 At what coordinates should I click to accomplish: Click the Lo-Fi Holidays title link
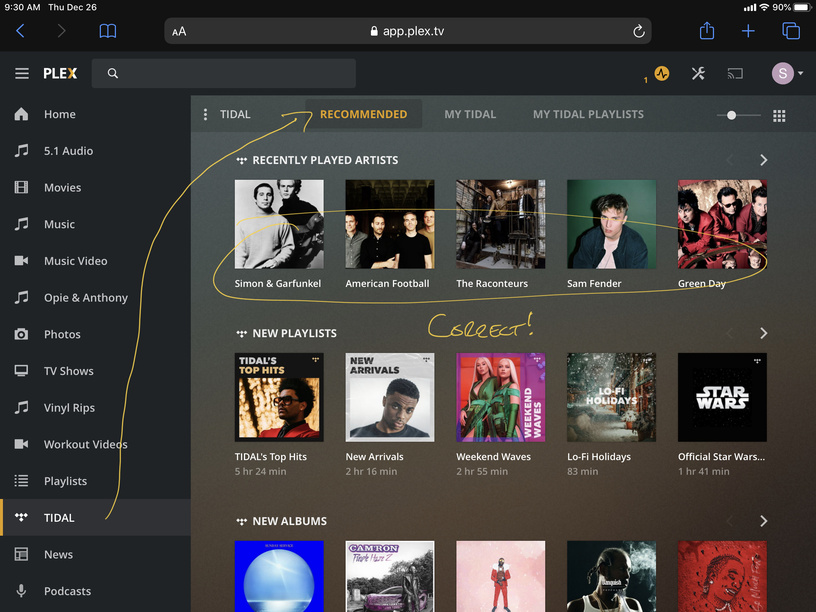point(599,457)
